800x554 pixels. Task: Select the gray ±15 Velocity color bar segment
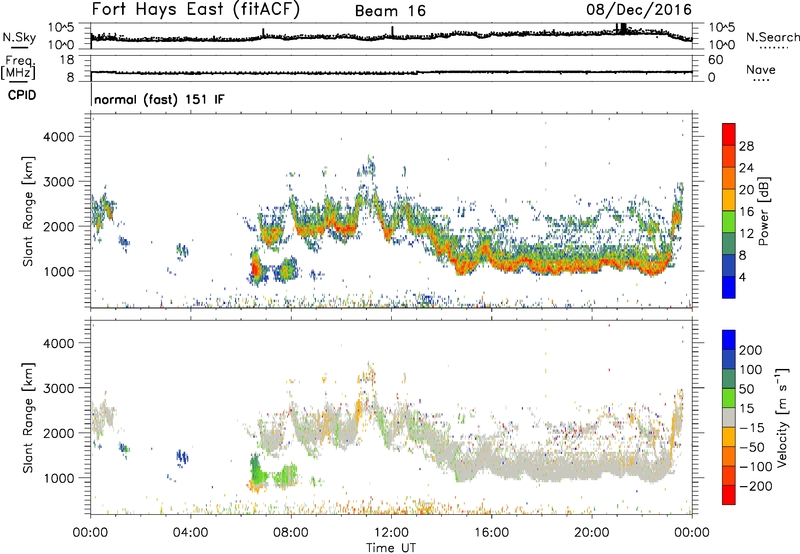pos(729,418)
